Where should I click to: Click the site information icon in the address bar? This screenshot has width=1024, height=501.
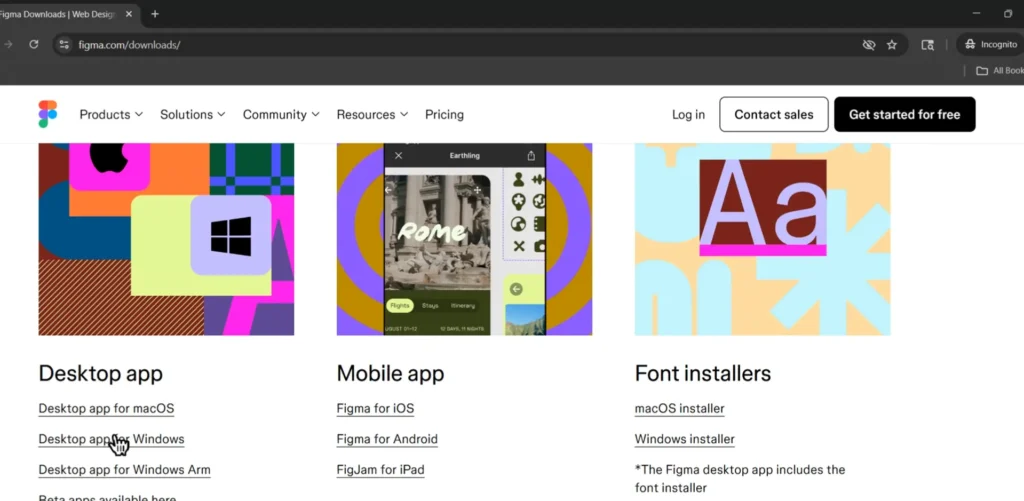(x=64, y=45)
